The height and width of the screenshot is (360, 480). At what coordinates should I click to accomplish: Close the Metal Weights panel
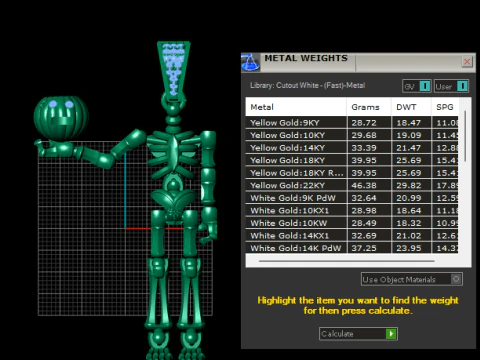coord(467,62)
